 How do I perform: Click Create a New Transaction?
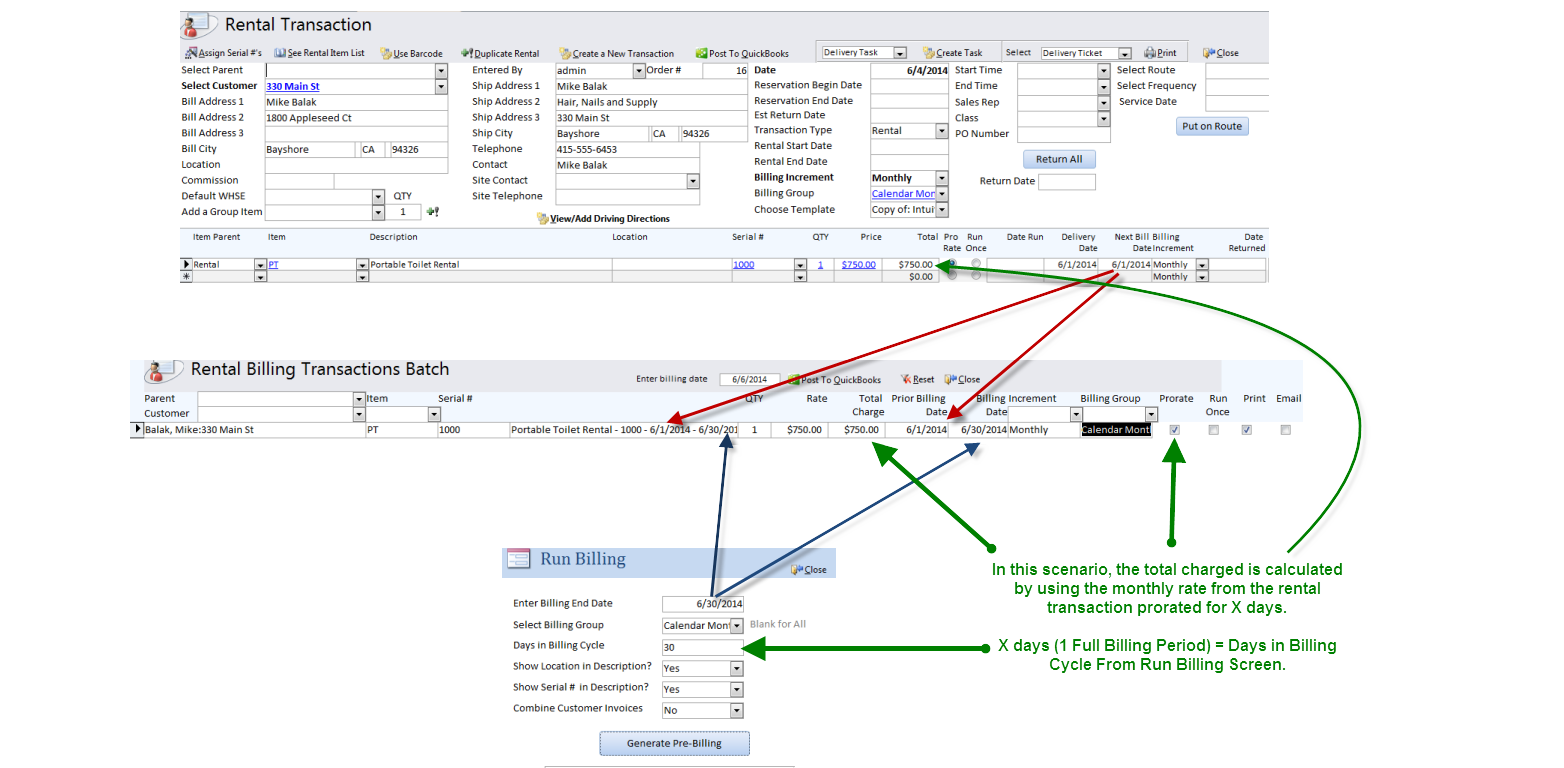pos(565,54)
